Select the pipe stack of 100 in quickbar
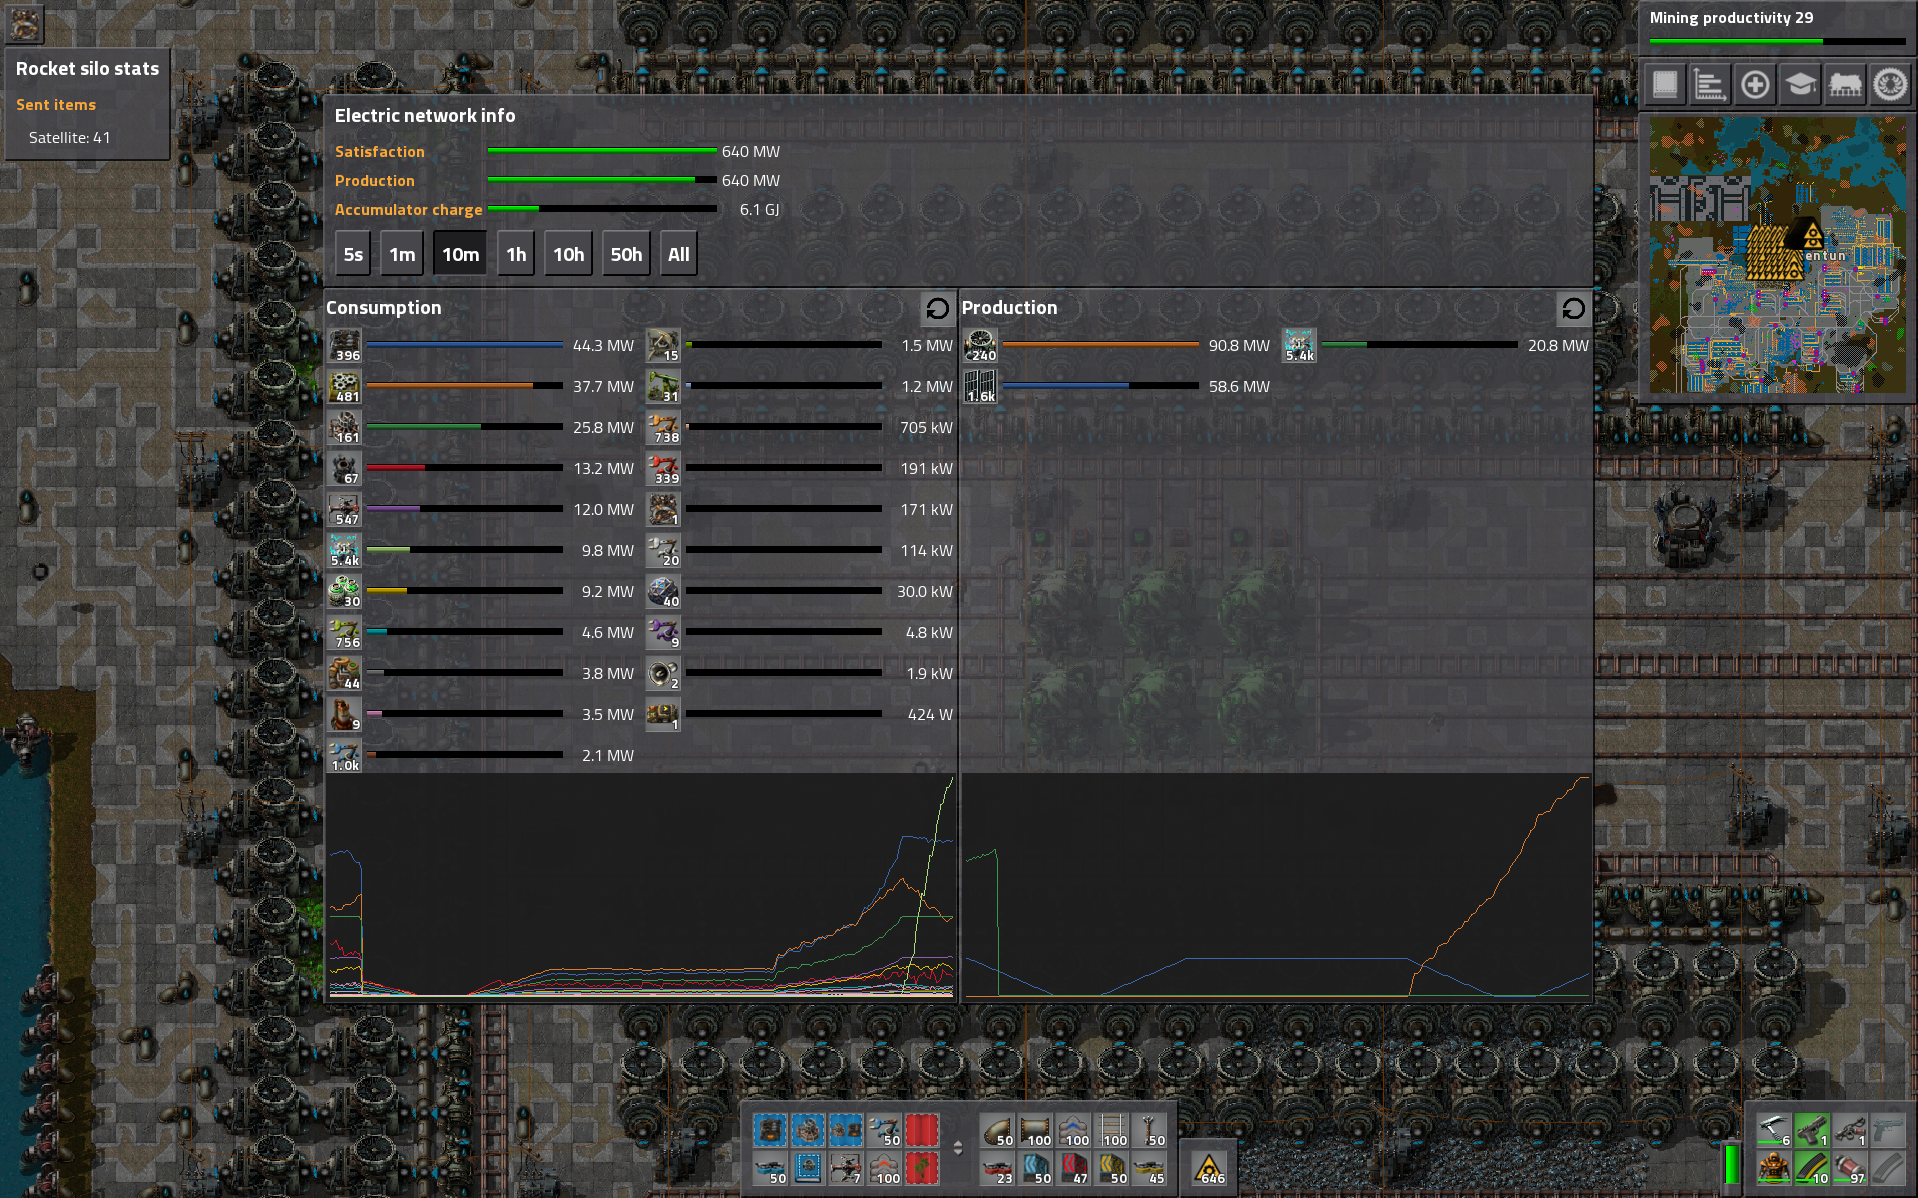The width and height of the screenshot is (1918, 1198). pyautogui.click(x=1035, y=1130)
